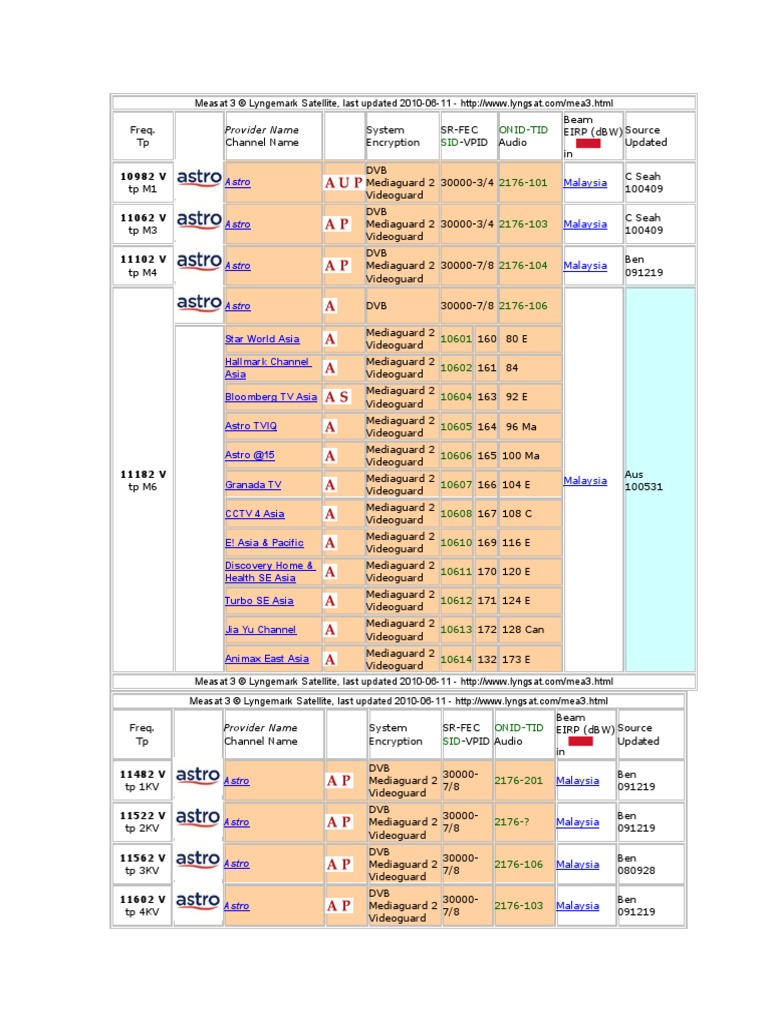Click the ONID-TID value 2176-201
Viewport: 768px width, 1024px height.
pyautogui.click(x=519, y=780)
